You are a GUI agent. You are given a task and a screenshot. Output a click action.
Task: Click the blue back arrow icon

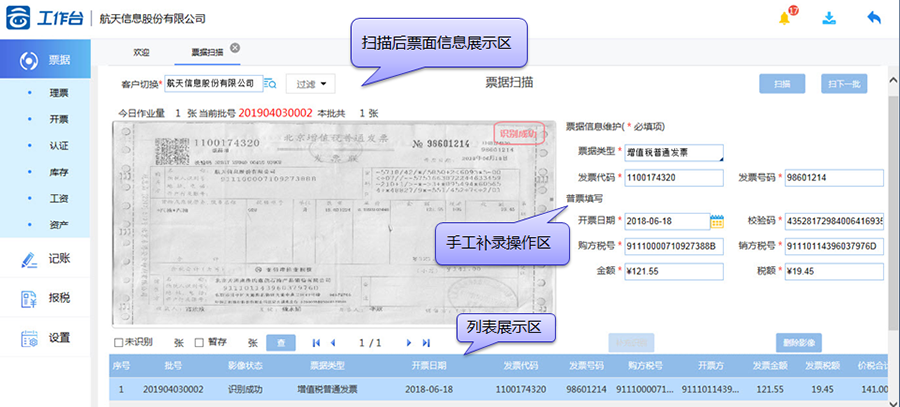873,18
